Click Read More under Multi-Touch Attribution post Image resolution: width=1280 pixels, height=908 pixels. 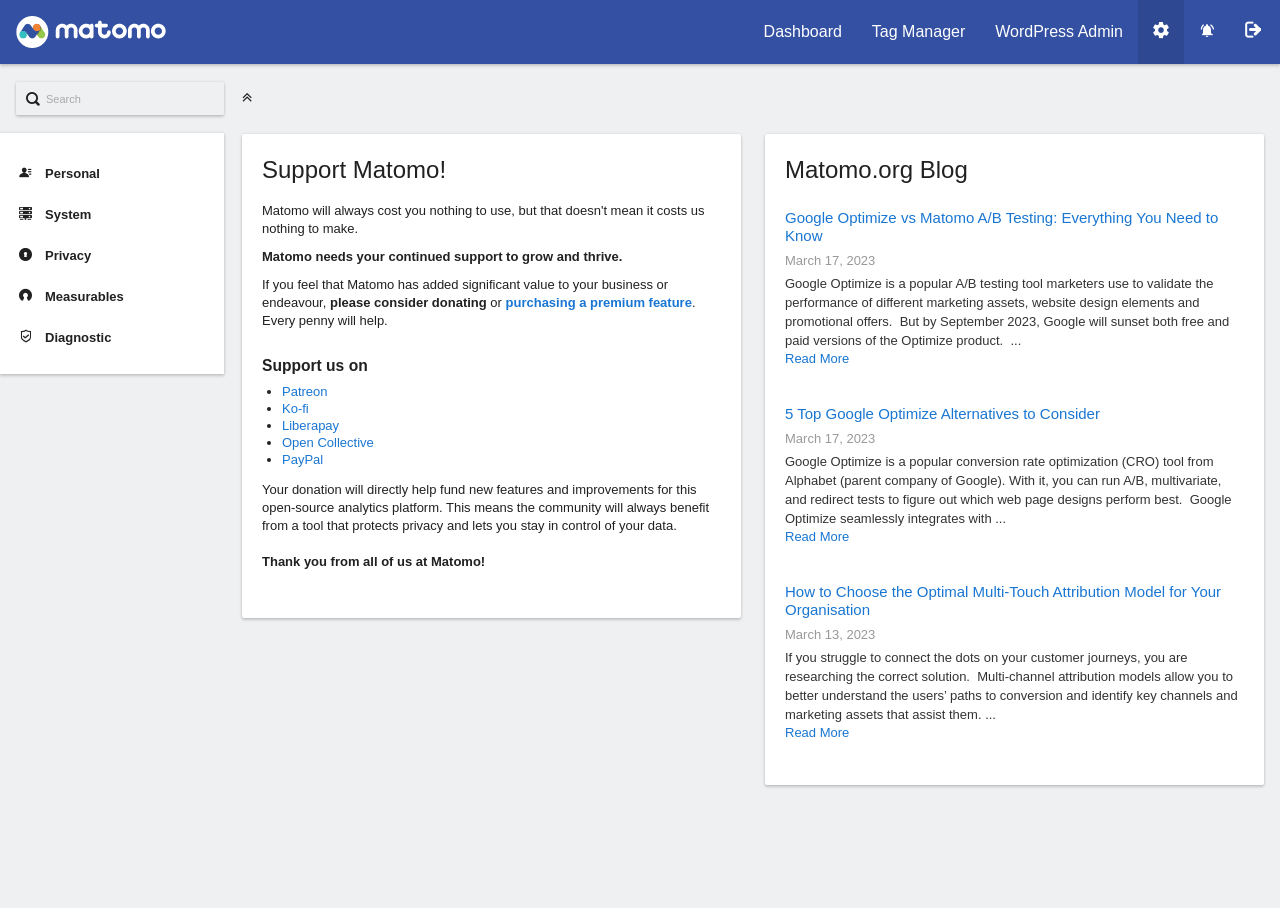pos(817,733)
